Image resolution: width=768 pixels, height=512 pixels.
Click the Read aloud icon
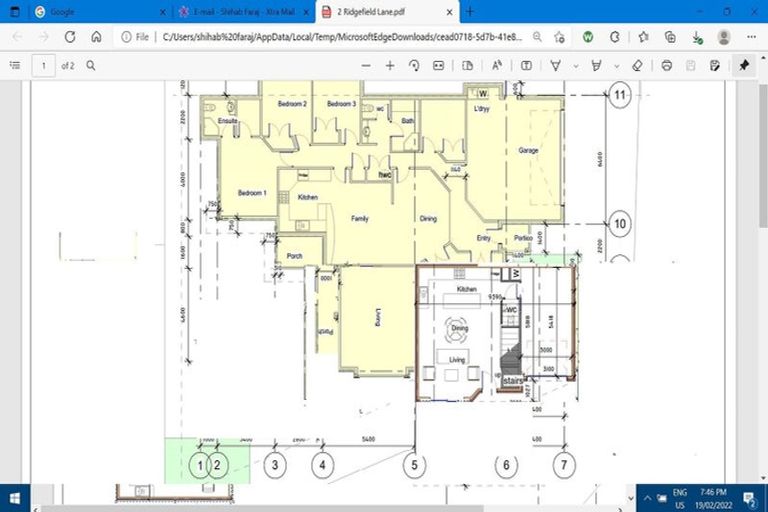click(496, 65)
